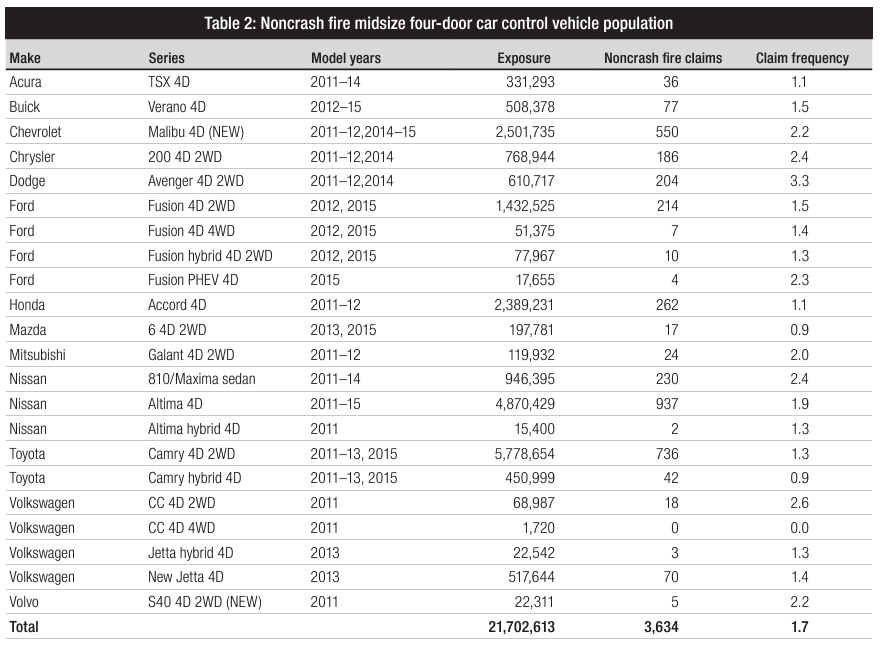Select Camry 4D 2WD exposure 5,778,654
Viewport: 881px width, 647px height.
coord(524,453)
